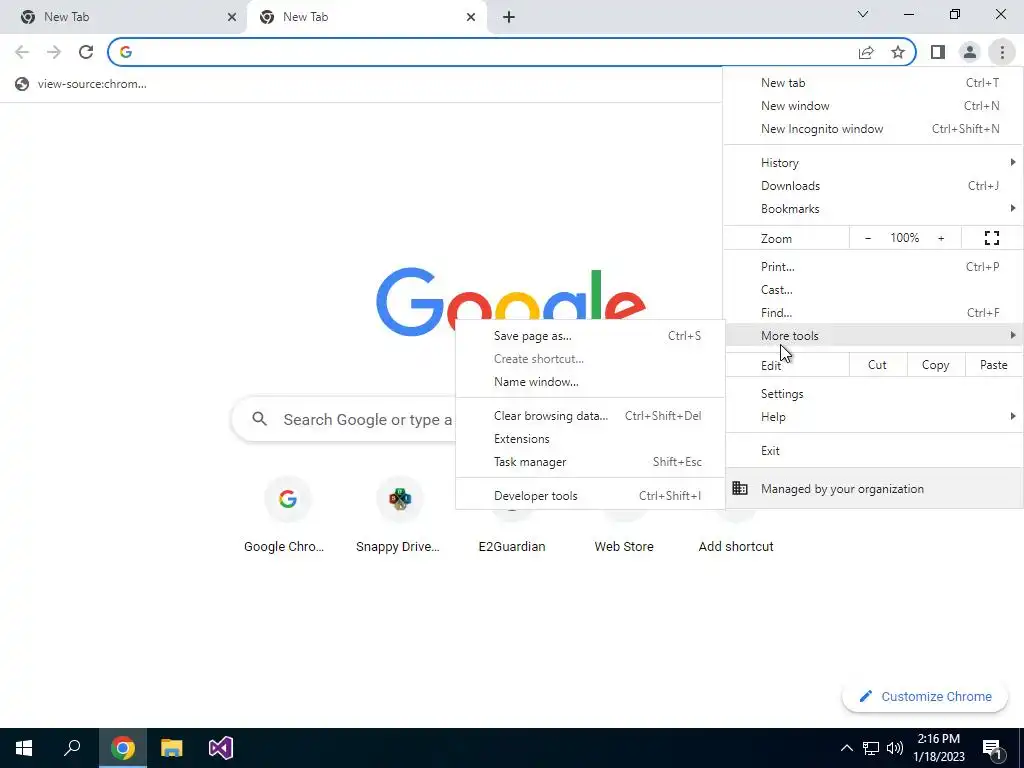The width and height of the screenshot is (1024, 768).
Task: Open the Web Store shortcut label
Action: 624,547
